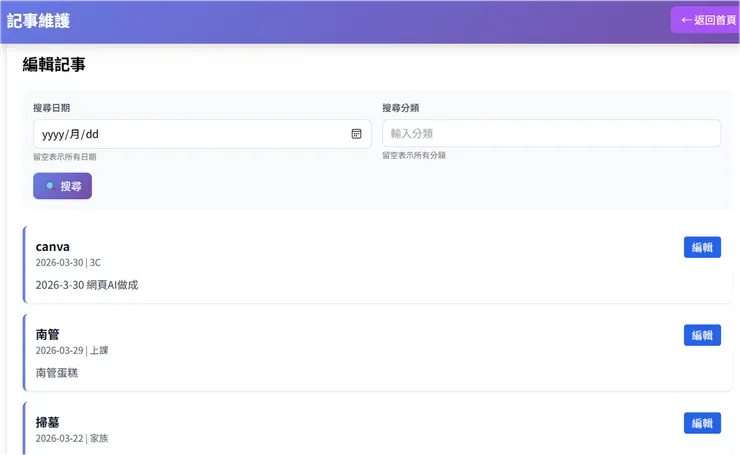Select the 南管 note title

tap(47, 335)
